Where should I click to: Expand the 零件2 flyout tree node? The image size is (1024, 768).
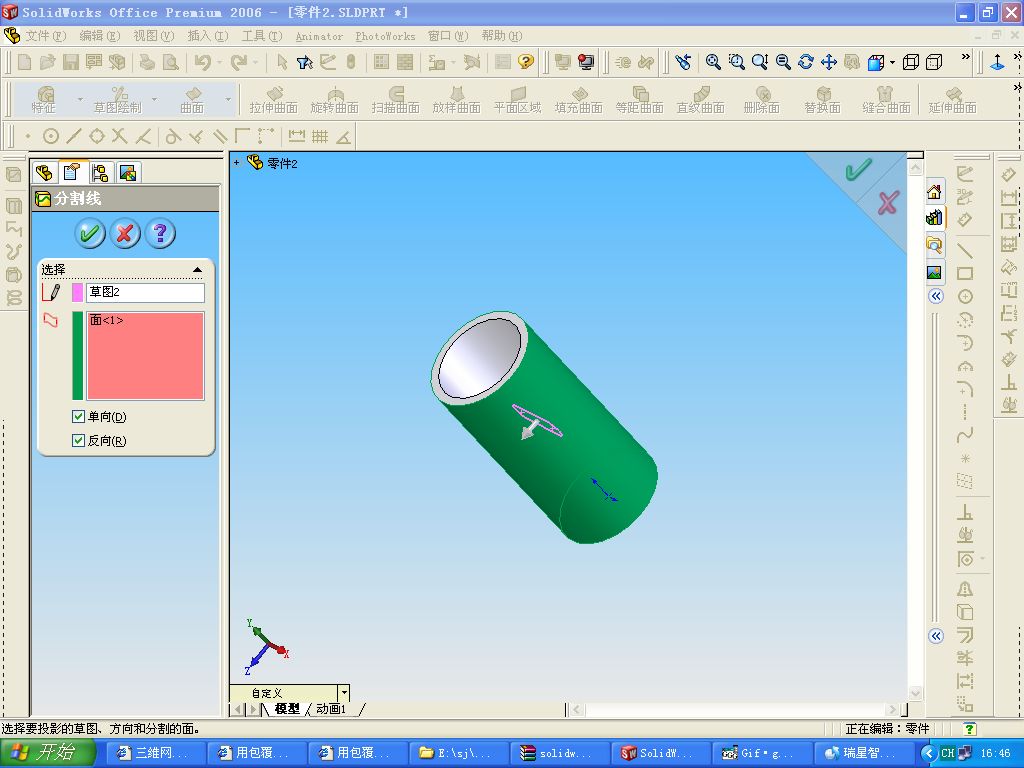236,163
